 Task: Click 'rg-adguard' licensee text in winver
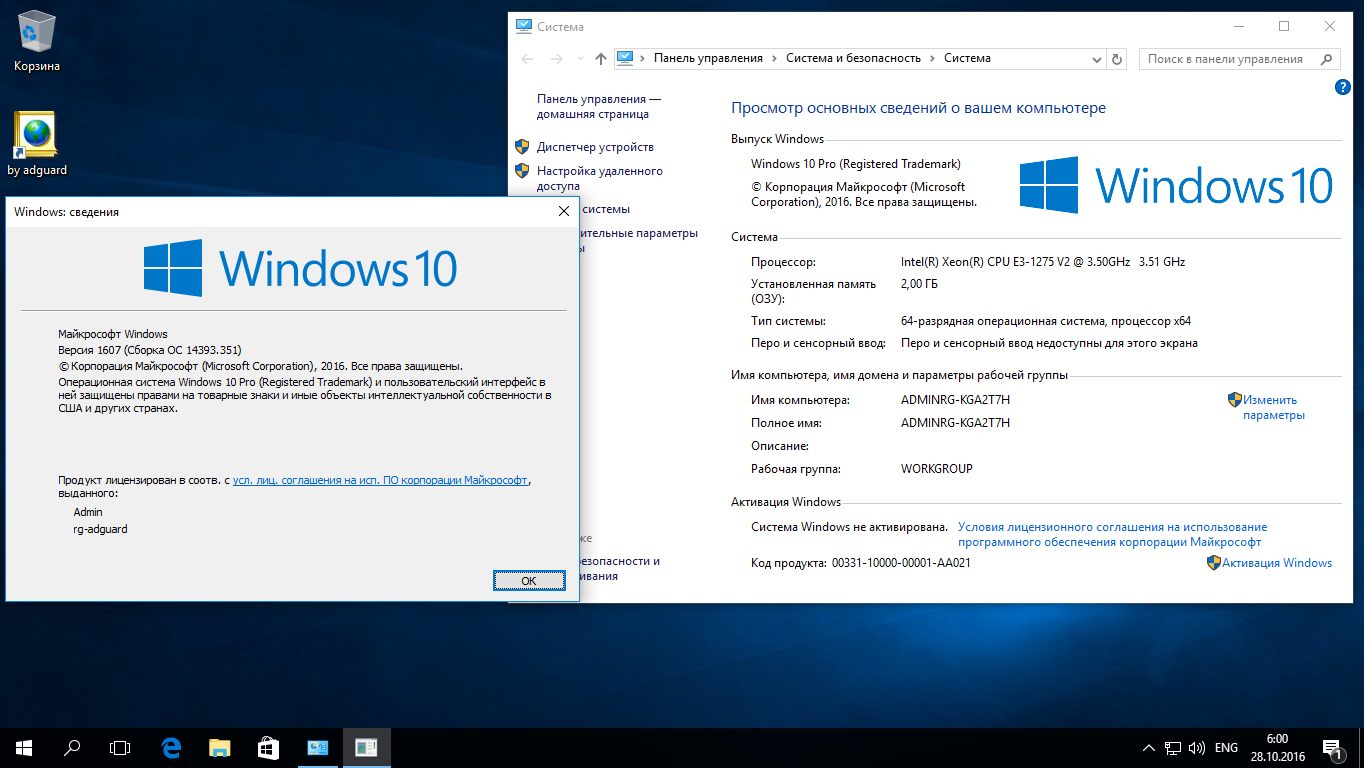pos(101,529)
